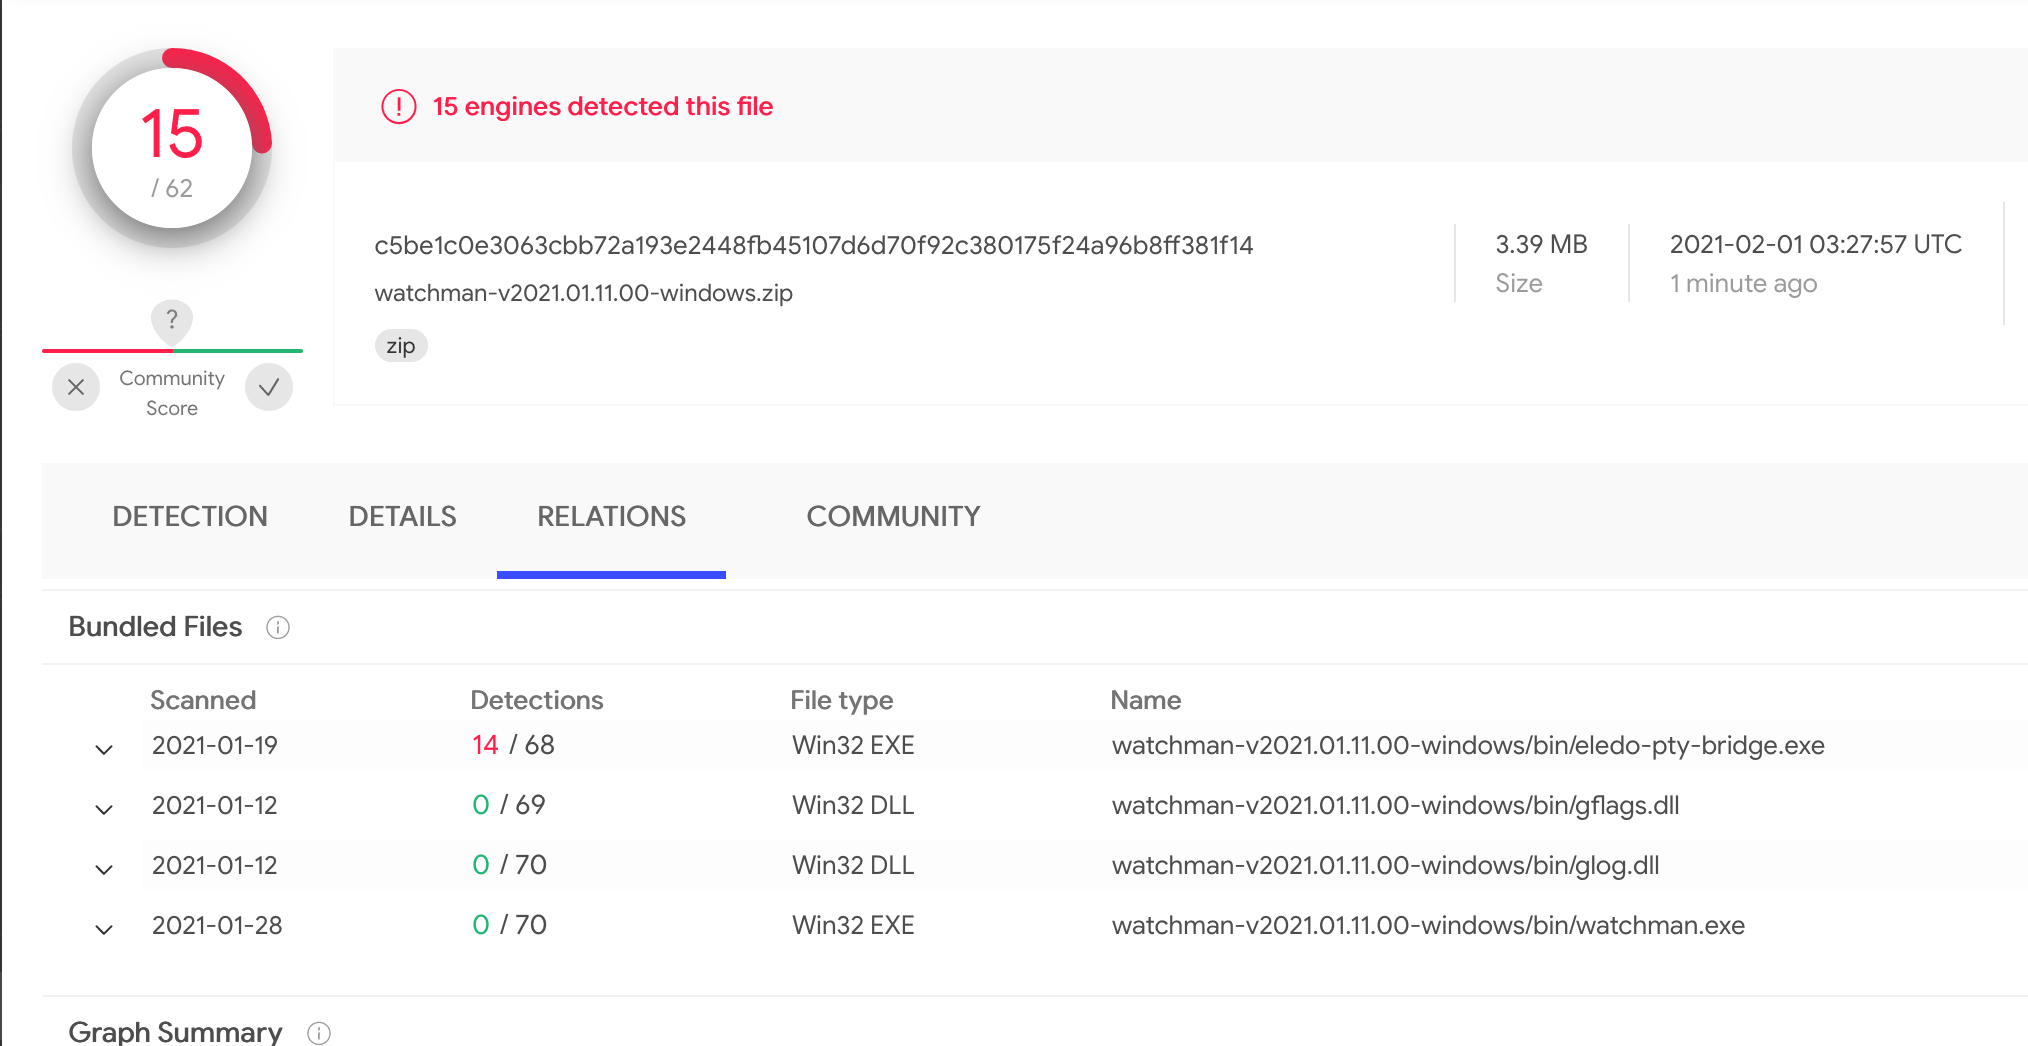Click the question mark above Community Score

coord(172,321)
